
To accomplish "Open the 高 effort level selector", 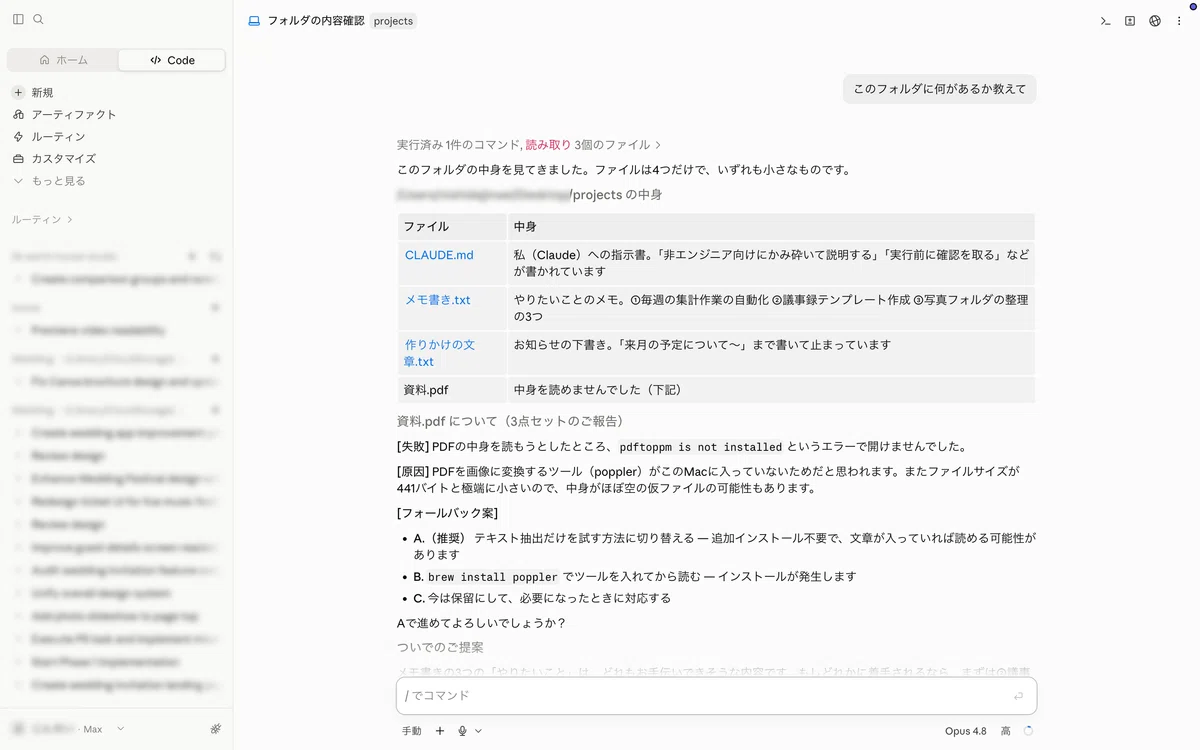I will pos(1006,731).
